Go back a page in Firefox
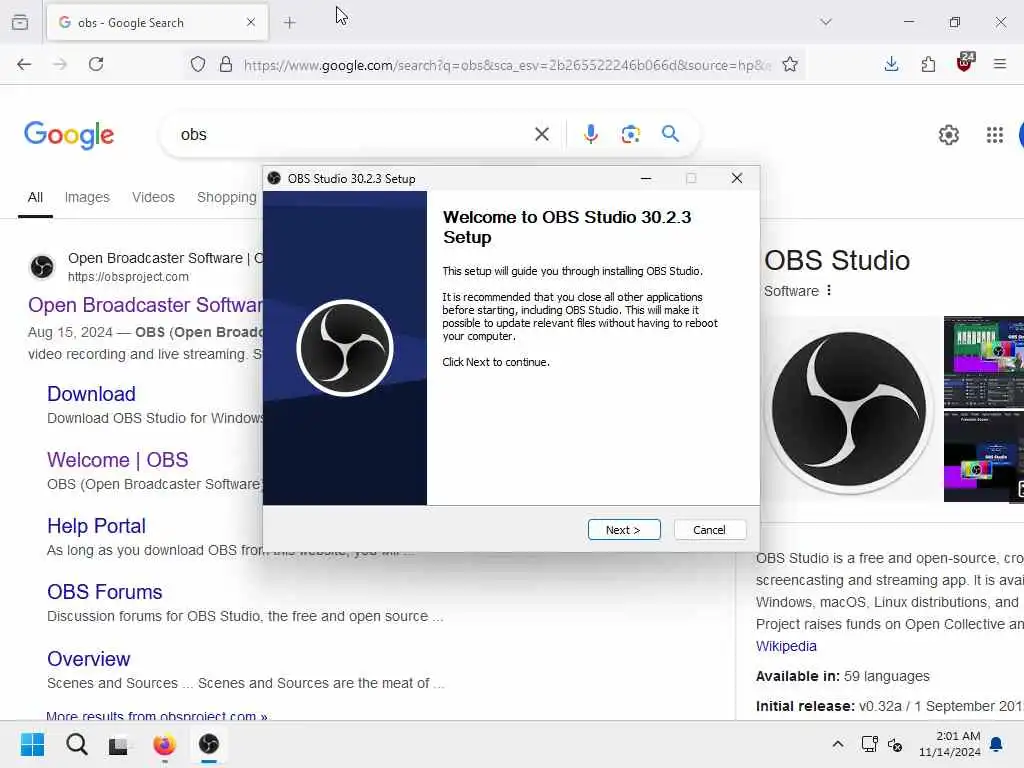The height and width of the screenshot is (768, 1024). [x=24, y=64]
